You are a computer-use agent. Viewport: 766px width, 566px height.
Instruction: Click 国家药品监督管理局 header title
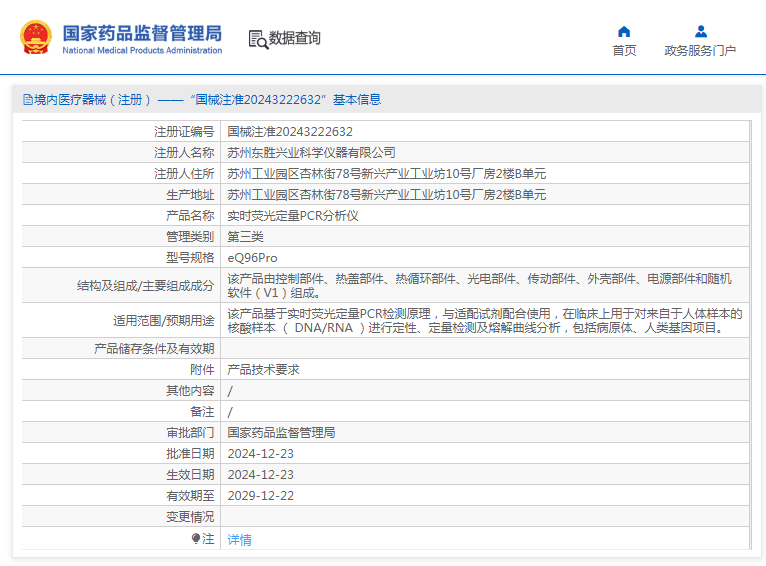tap(142, 34)
